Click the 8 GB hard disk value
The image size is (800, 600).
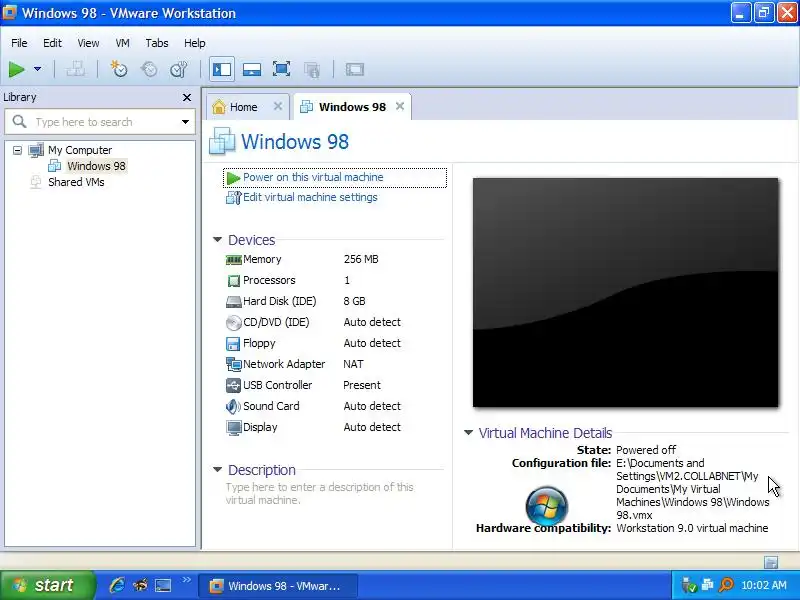355,301
